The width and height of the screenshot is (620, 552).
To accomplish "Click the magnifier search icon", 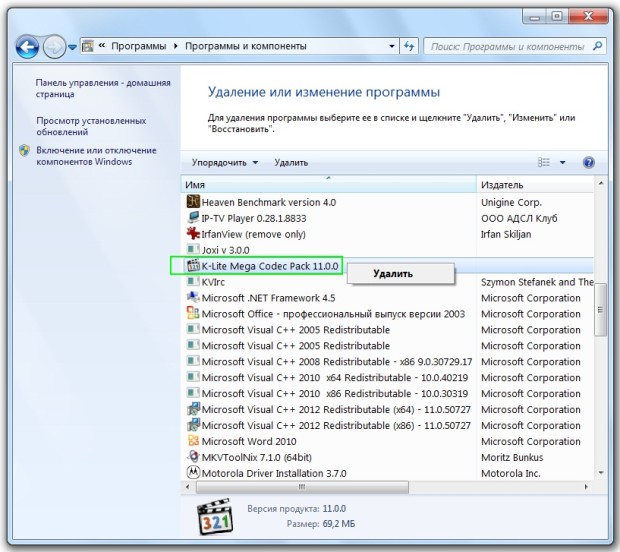I will (x=598, y=46).
